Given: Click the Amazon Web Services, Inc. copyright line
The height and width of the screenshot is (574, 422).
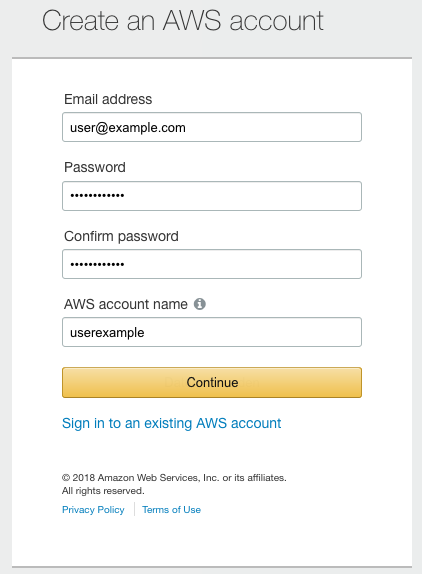Looking at the screenshot, I should pos(174,478).
